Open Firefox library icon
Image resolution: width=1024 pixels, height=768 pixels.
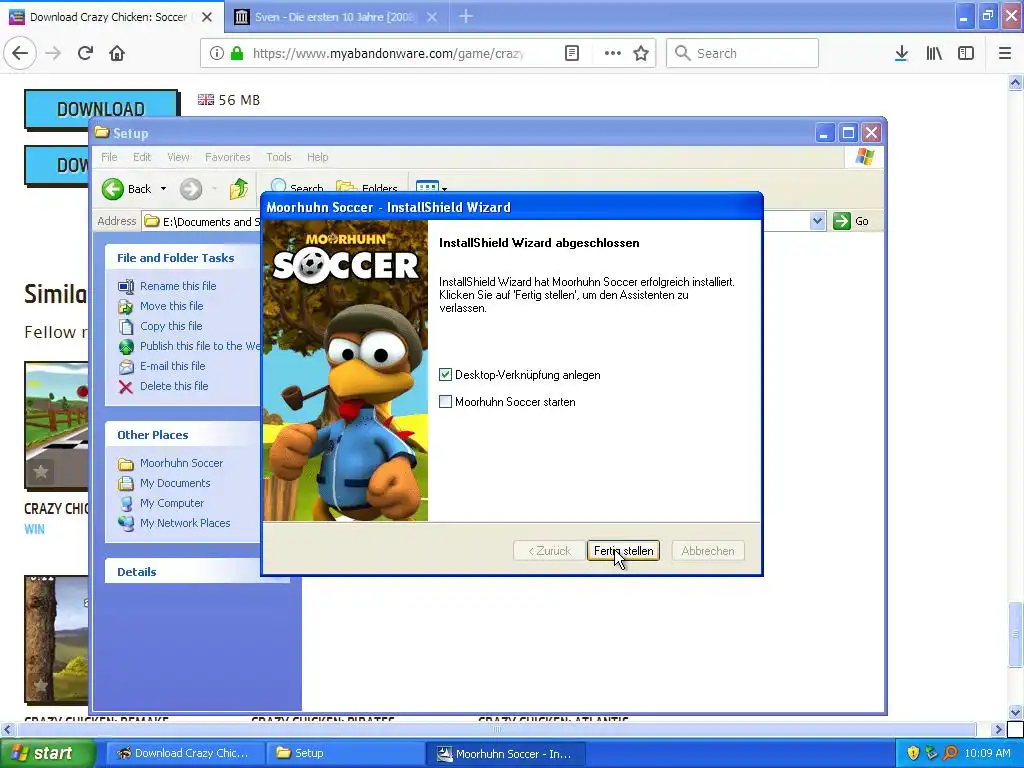point(934,53)
